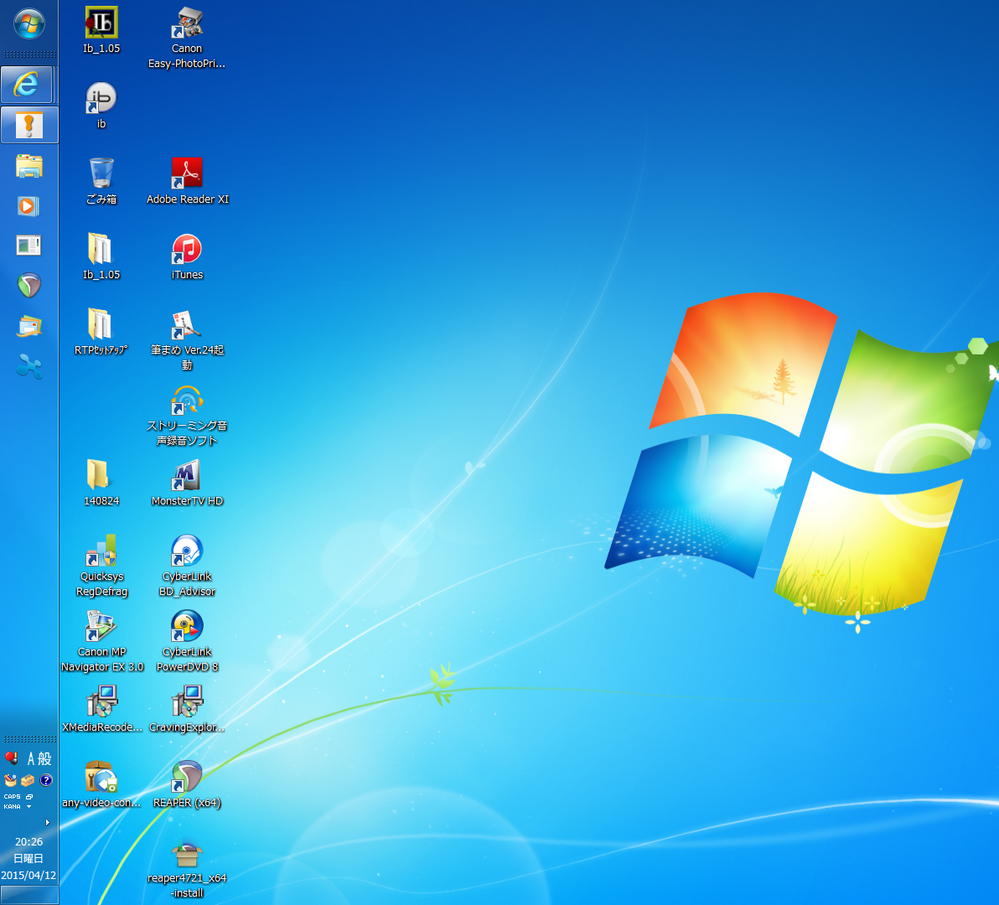Open the RTPセットアップ folder

point(101,331)
